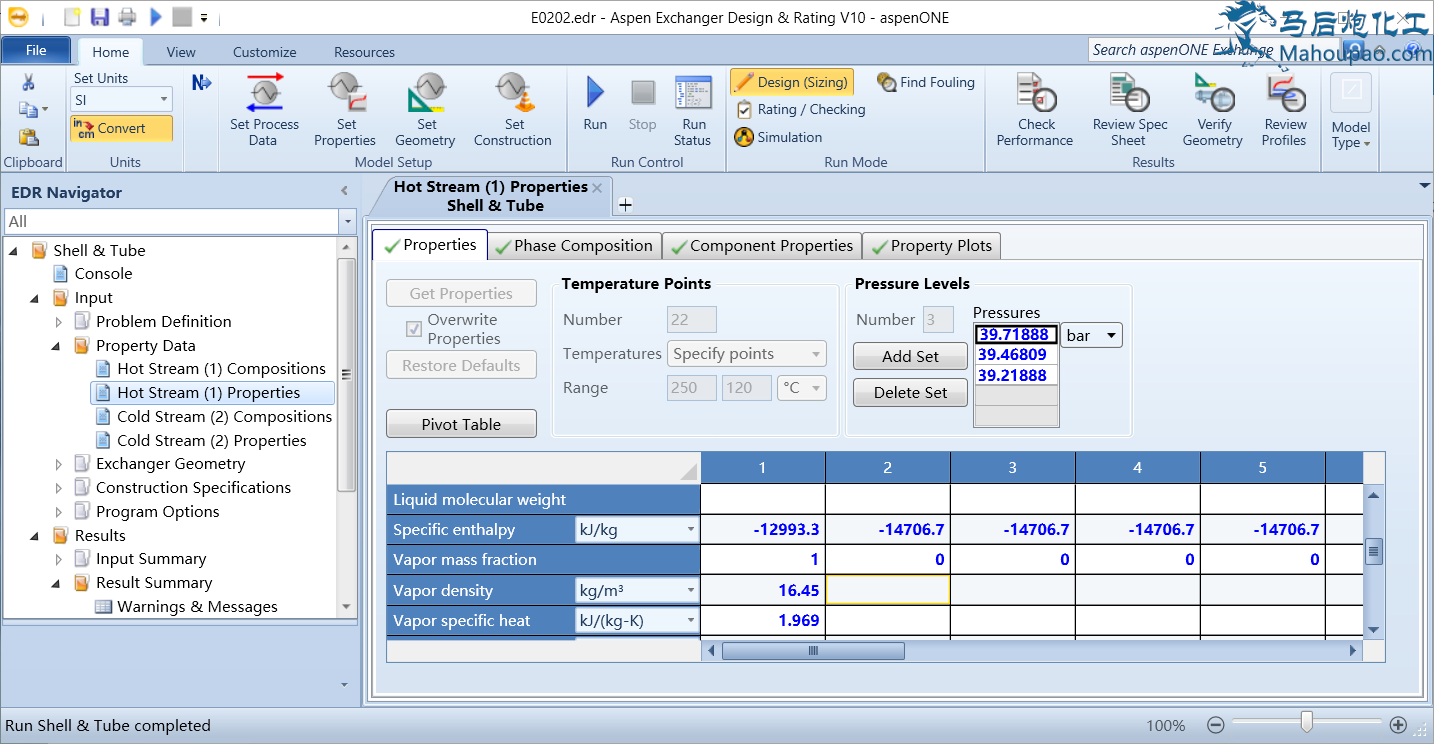Switch to the View ribbon tab

181,52
